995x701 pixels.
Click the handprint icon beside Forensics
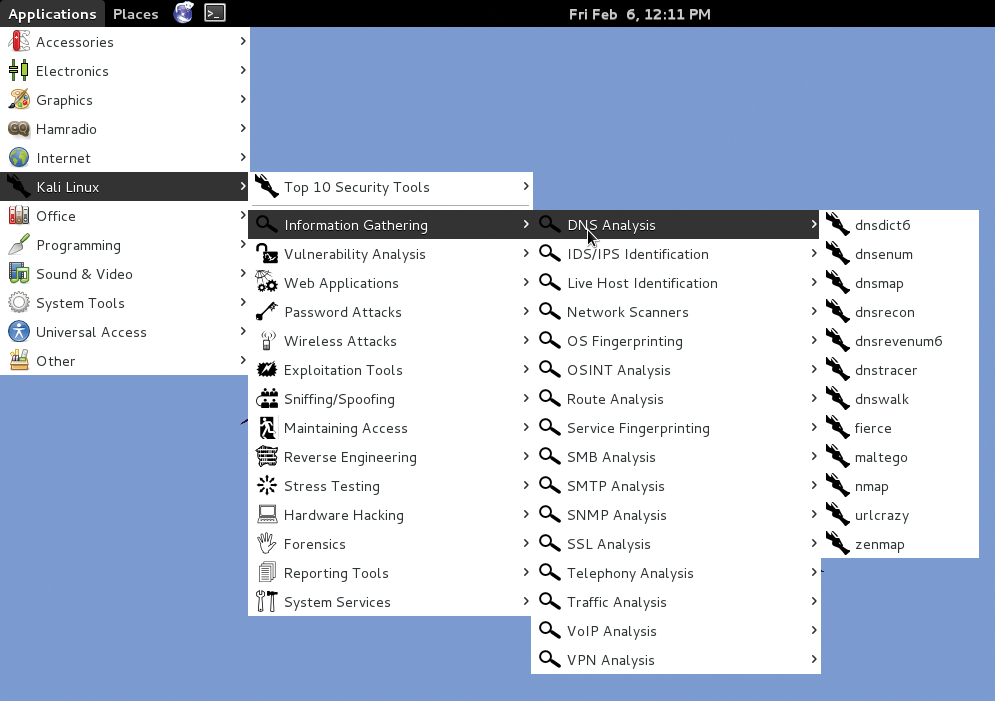click(x=266, y=543)
